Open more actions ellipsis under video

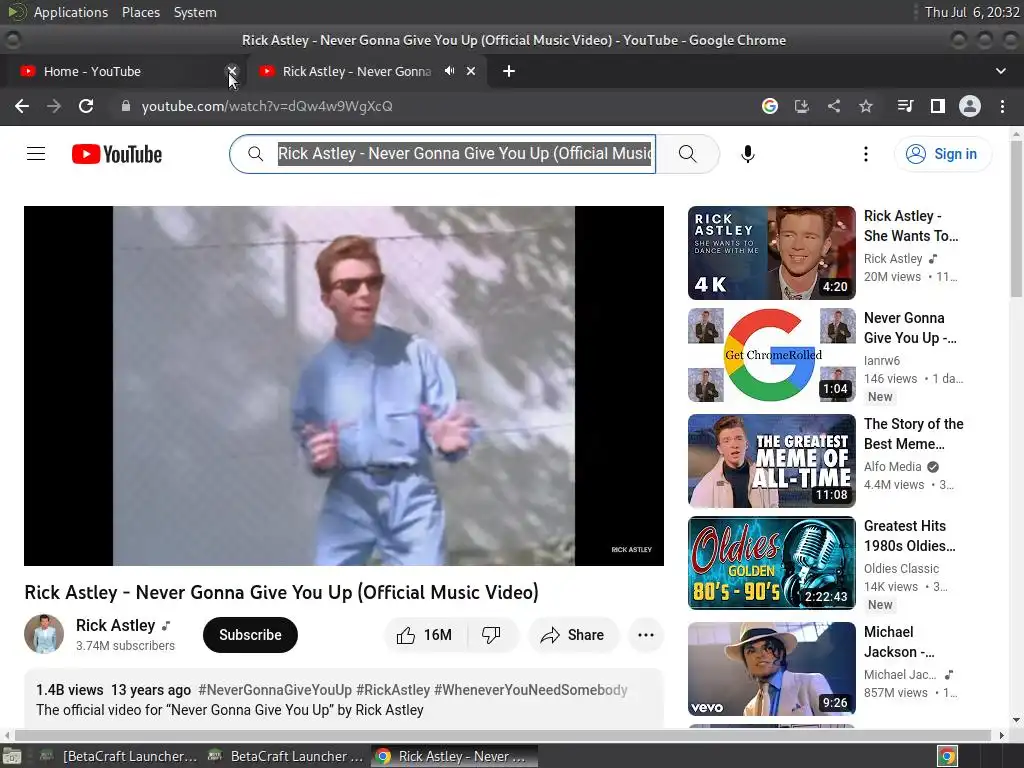pyautogui.click(x=645, y=635)
